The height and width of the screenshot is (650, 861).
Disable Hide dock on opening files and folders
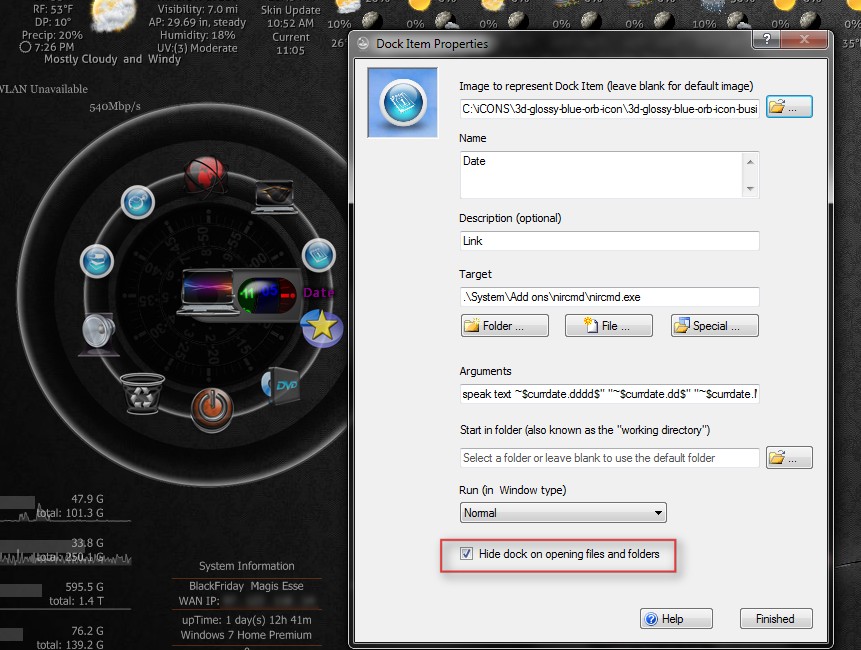466,553
